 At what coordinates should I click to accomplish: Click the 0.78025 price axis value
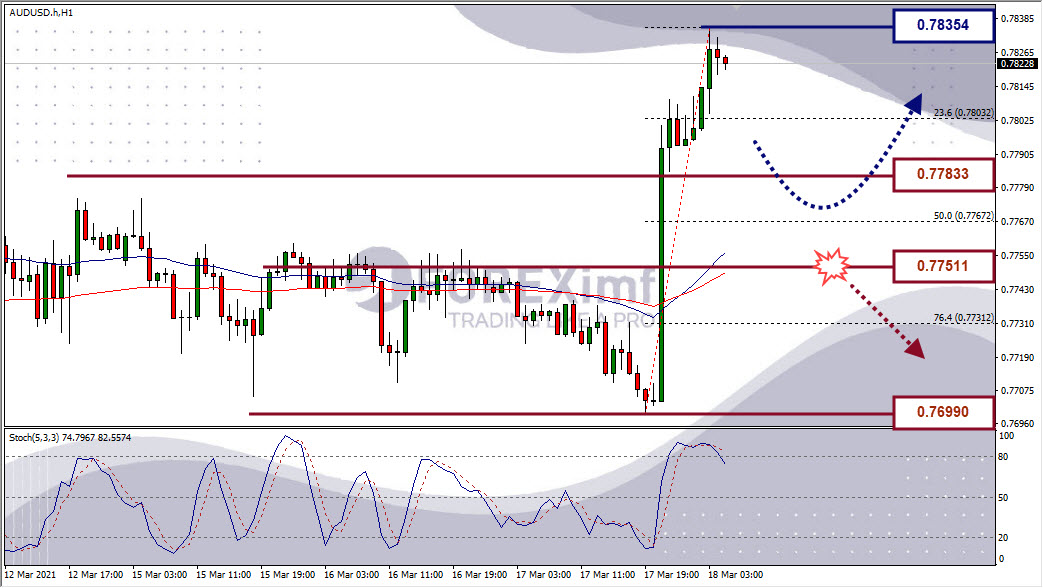click(1018, 120)
